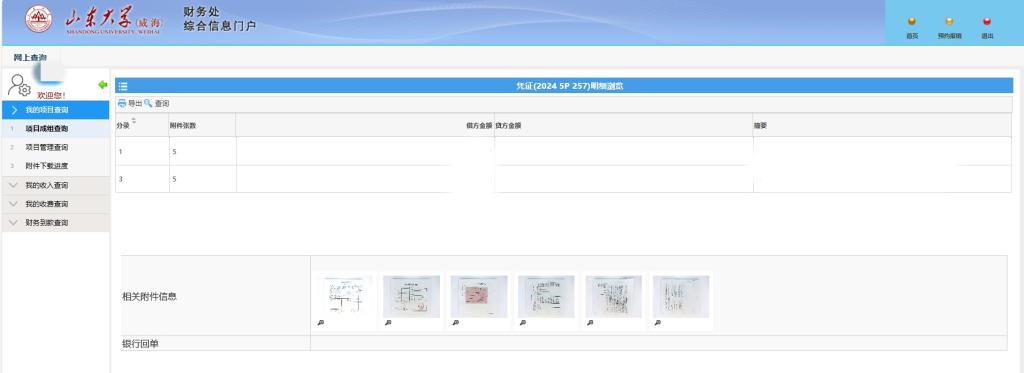Open the list menu icon in blue title bar
1024x373 pixels.
(x=123, y=86)
